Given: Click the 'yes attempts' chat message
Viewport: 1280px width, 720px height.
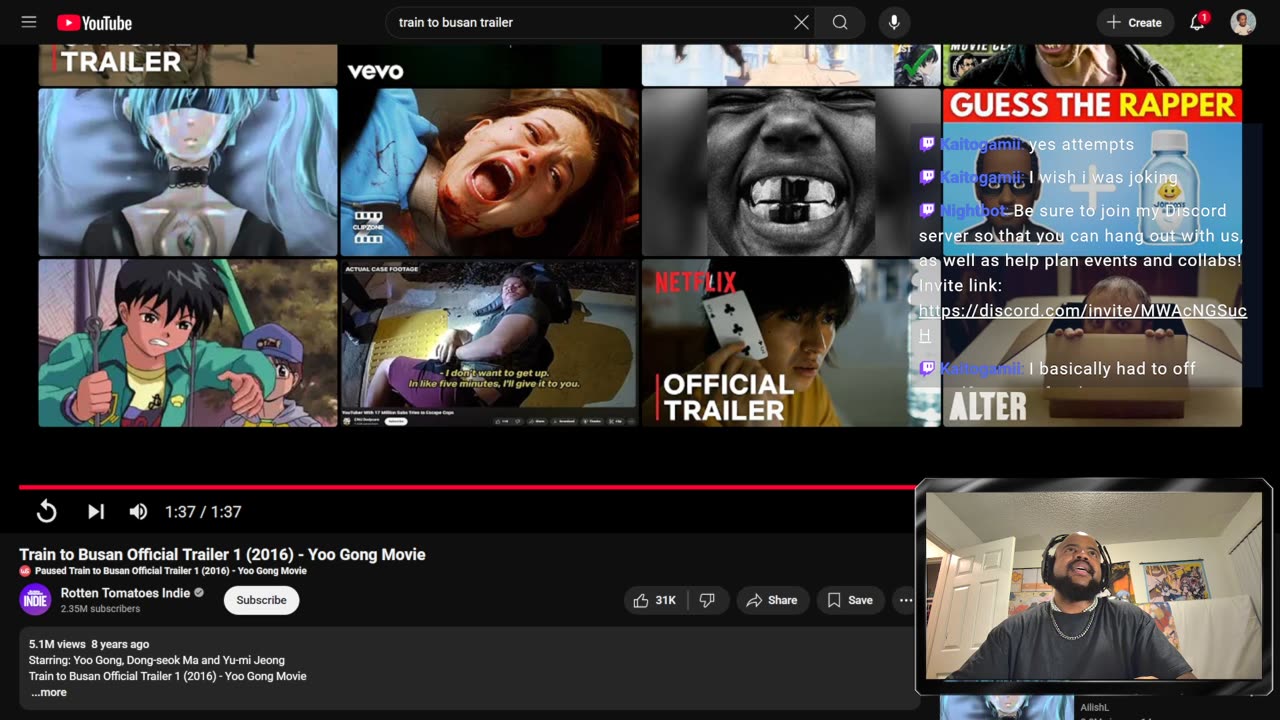Looking at the screenshot, I should 1081,145.
